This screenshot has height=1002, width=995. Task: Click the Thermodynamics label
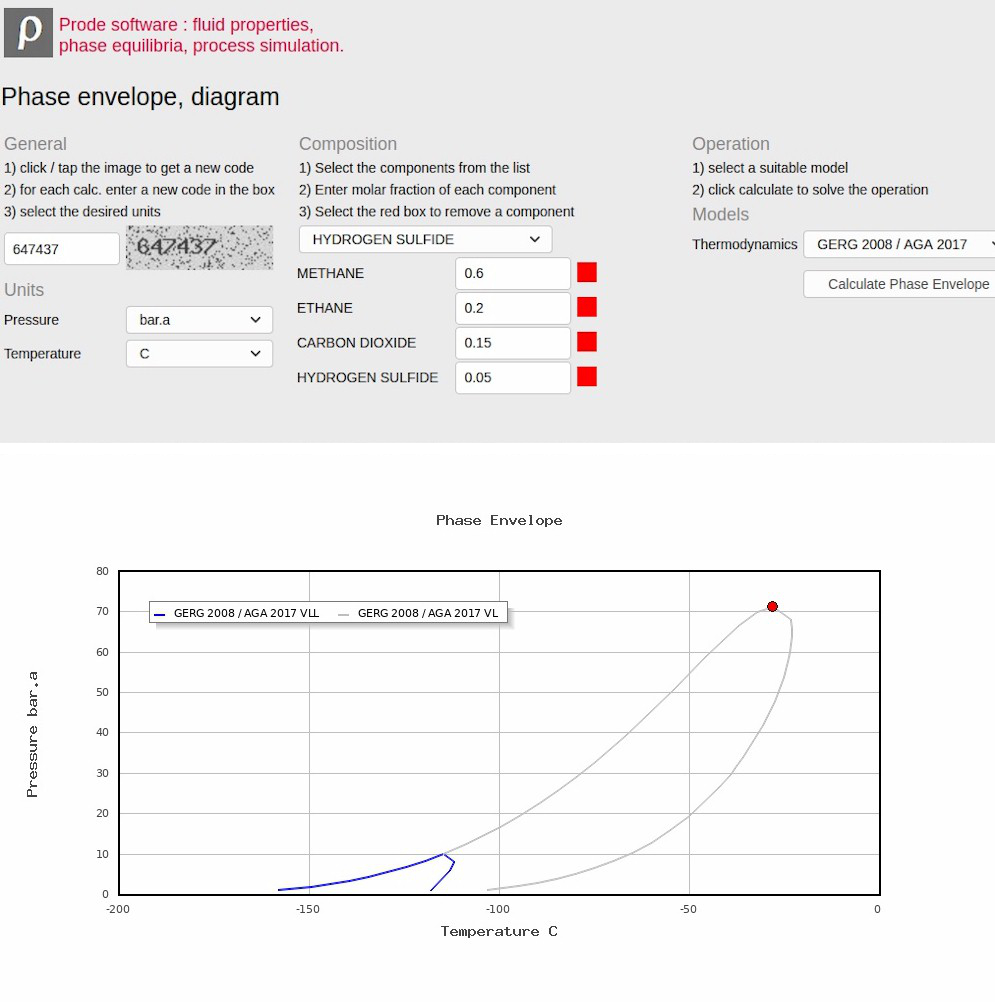pos(745,245)
